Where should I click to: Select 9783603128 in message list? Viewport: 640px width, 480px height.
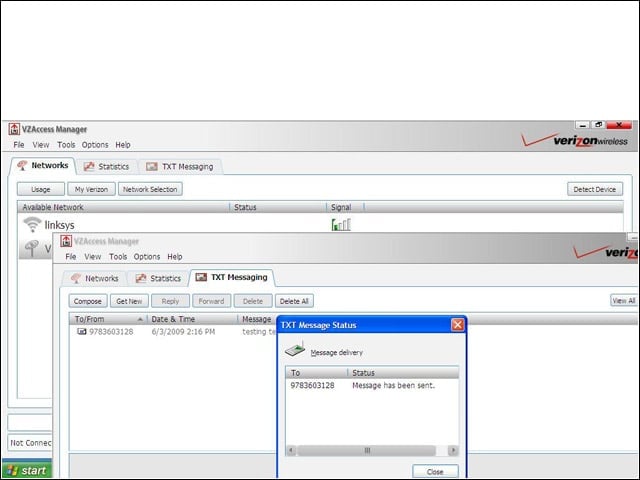pos(111,332)
